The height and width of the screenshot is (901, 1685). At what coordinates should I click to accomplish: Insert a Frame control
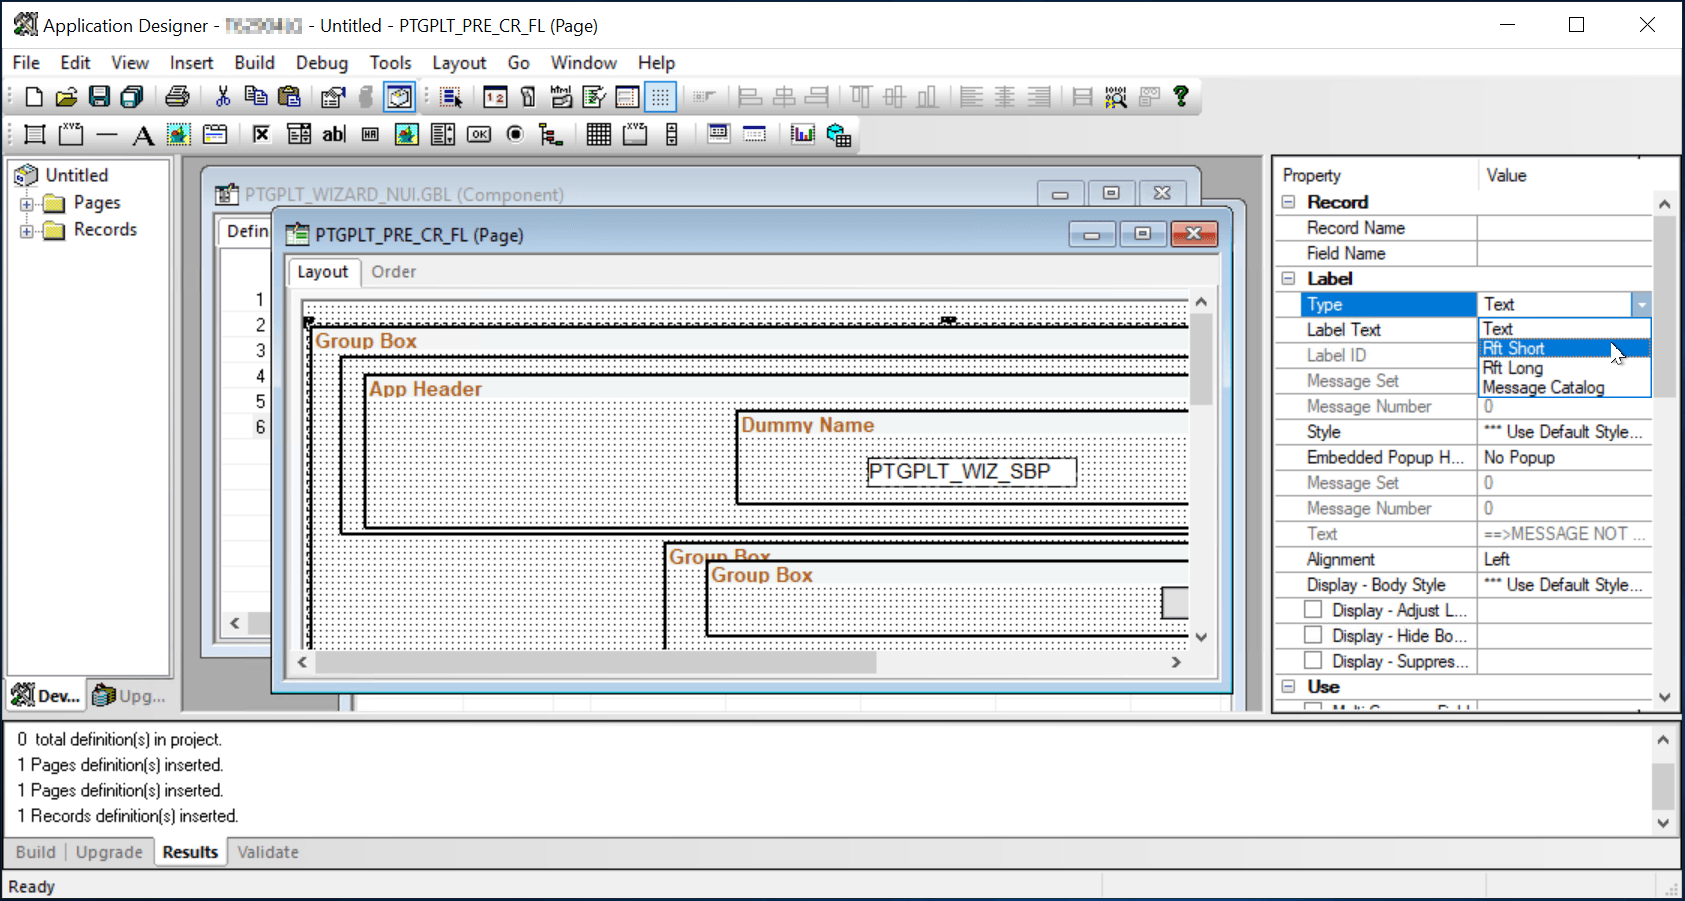click(33, 134)
